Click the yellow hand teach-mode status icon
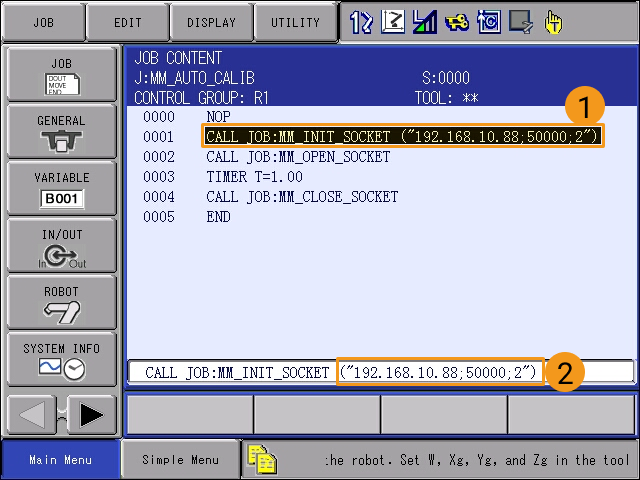Viewport: 640px width, 480px height. (x=553, y=22)
